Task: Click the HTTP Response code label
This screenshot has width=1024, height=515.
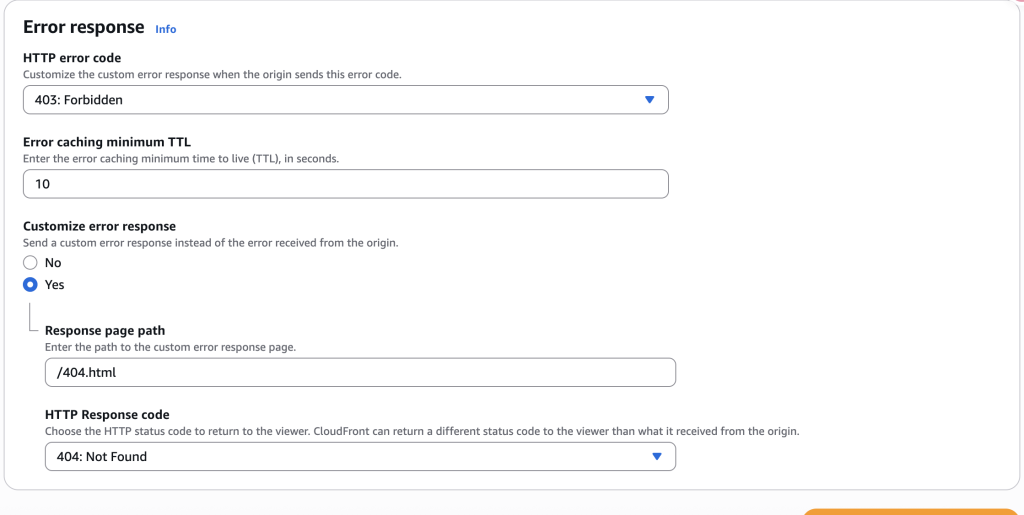Action: point(107,414)
